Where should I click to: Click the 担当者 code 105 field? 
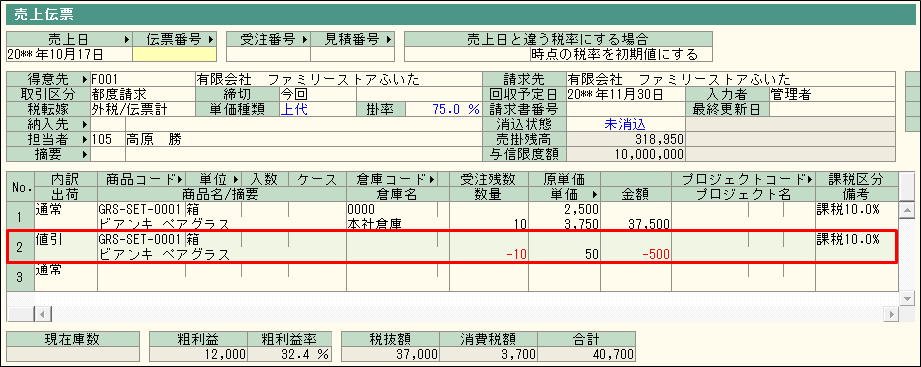tap(108, 139)
